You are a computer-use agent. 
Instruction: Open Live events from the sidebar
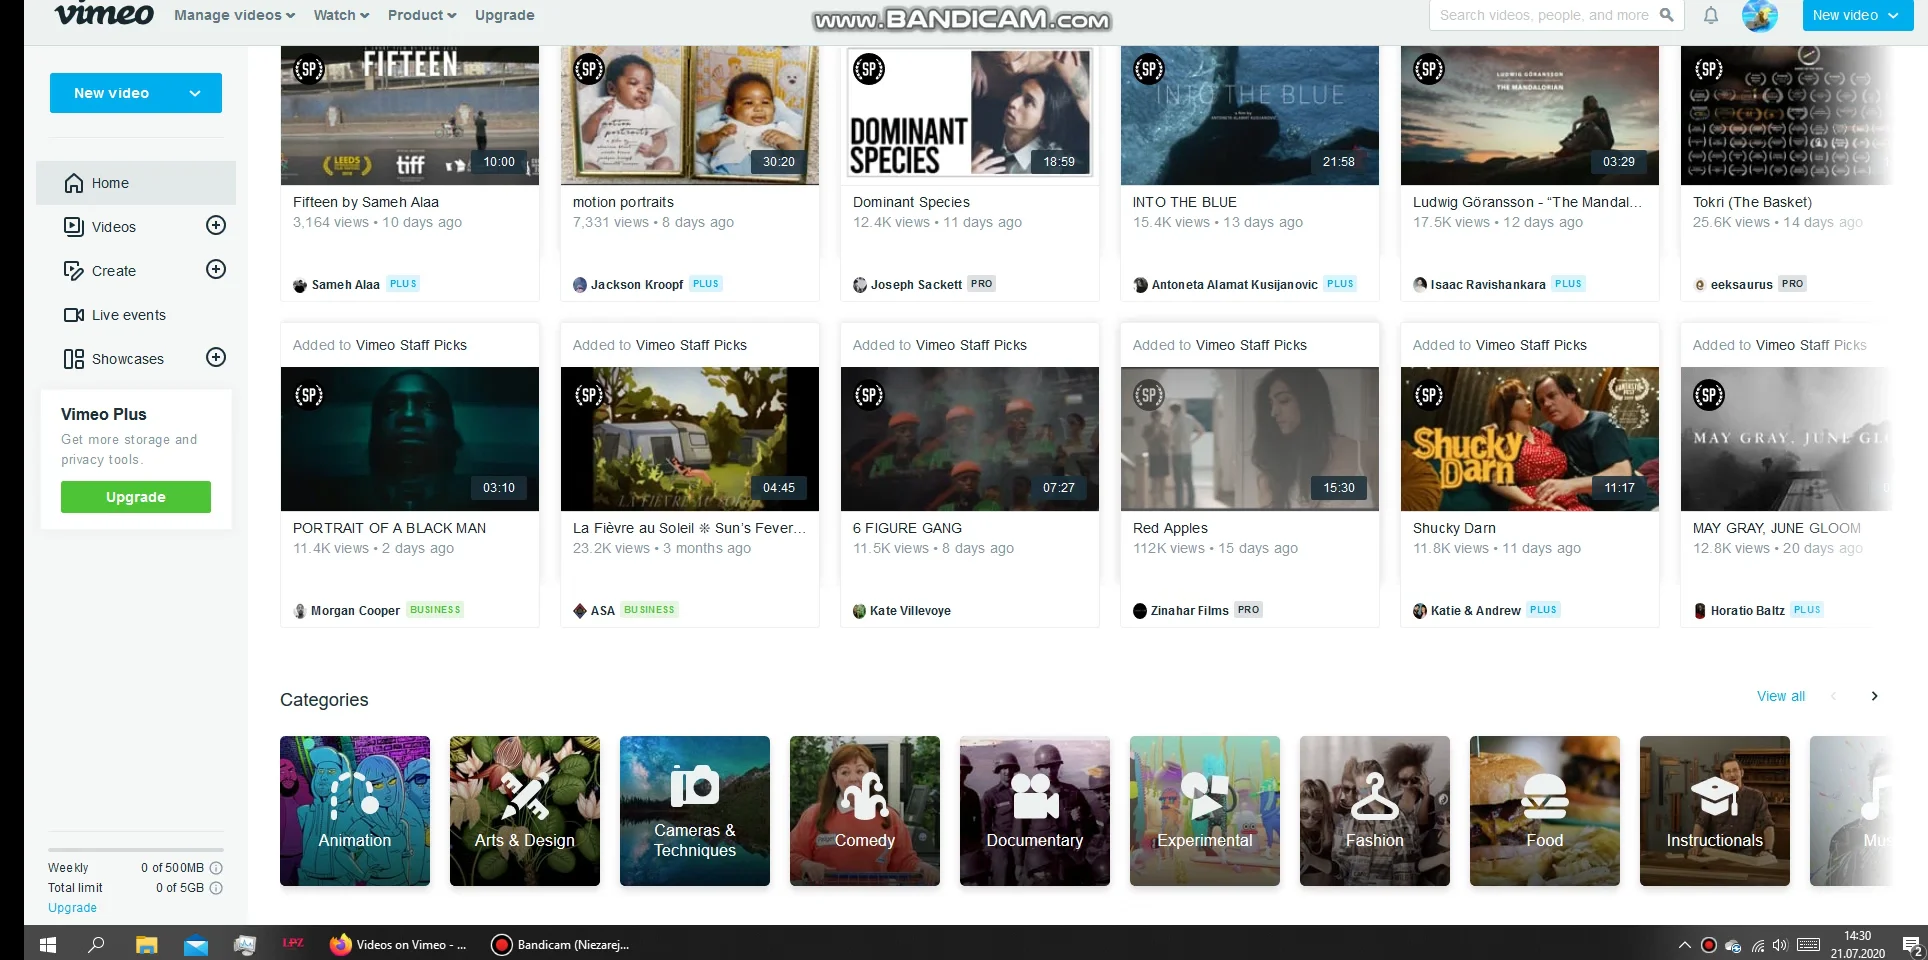coord(128,315)
